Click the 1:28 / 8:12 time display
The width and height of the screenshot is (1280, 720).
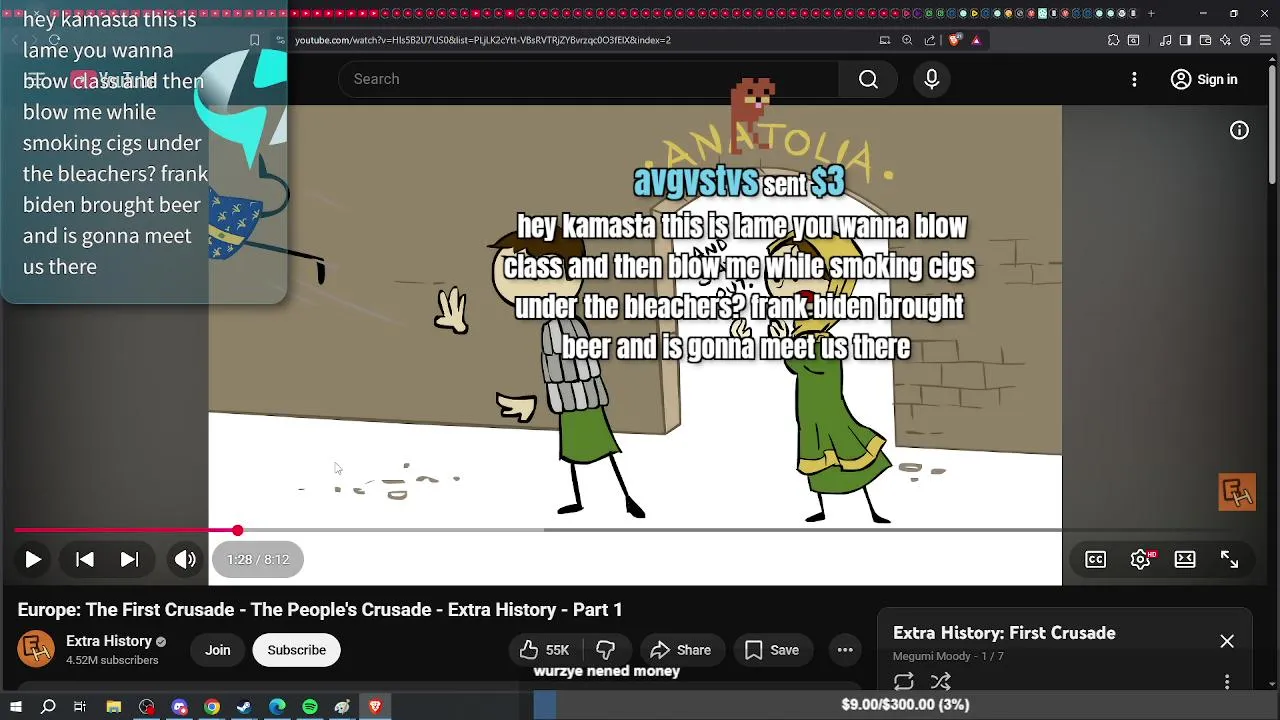coord(258,560)
